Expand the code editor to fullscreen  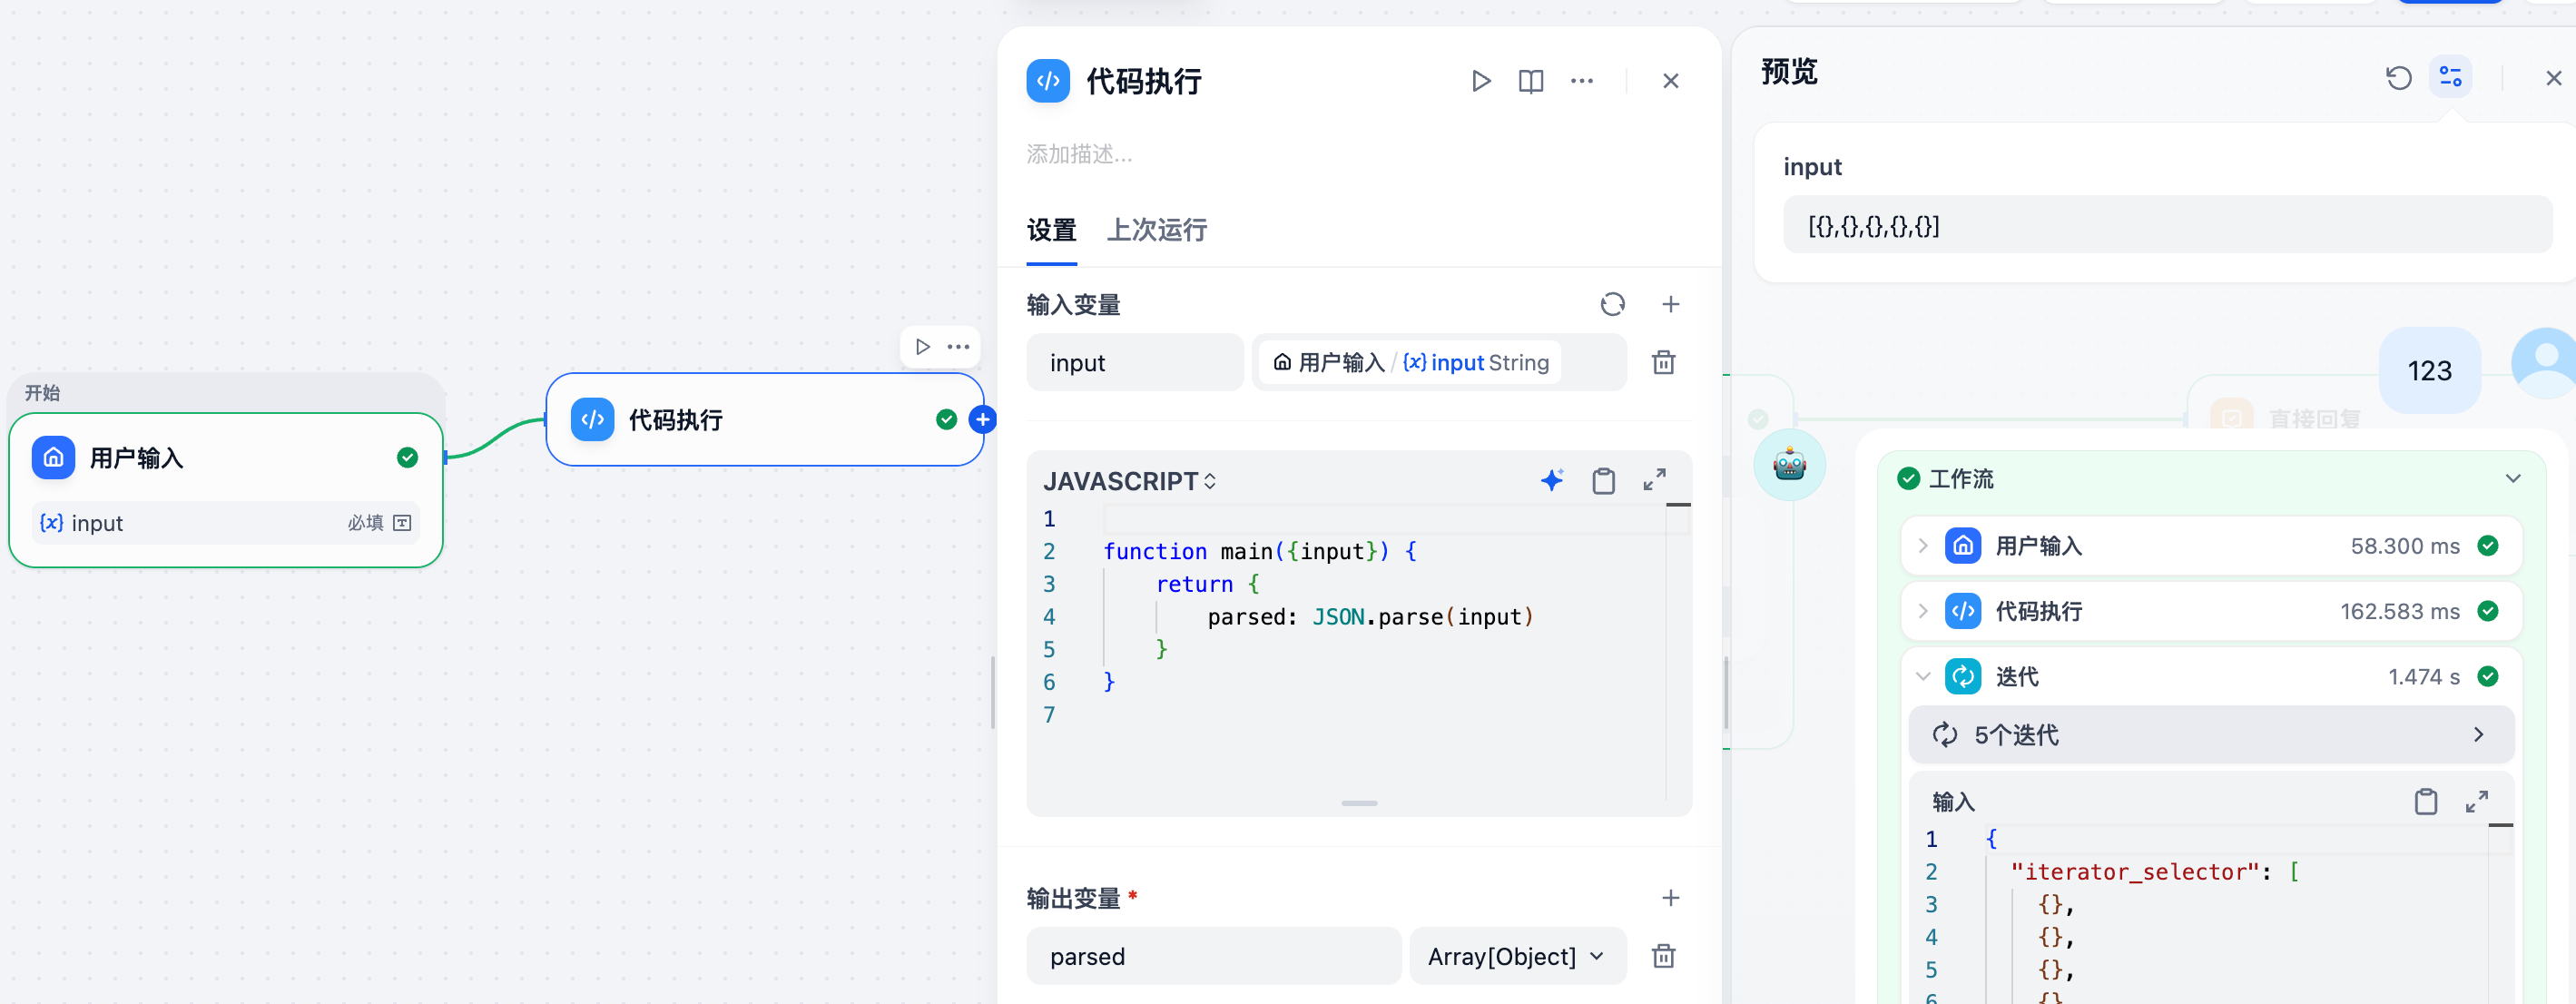(1654, 481)
